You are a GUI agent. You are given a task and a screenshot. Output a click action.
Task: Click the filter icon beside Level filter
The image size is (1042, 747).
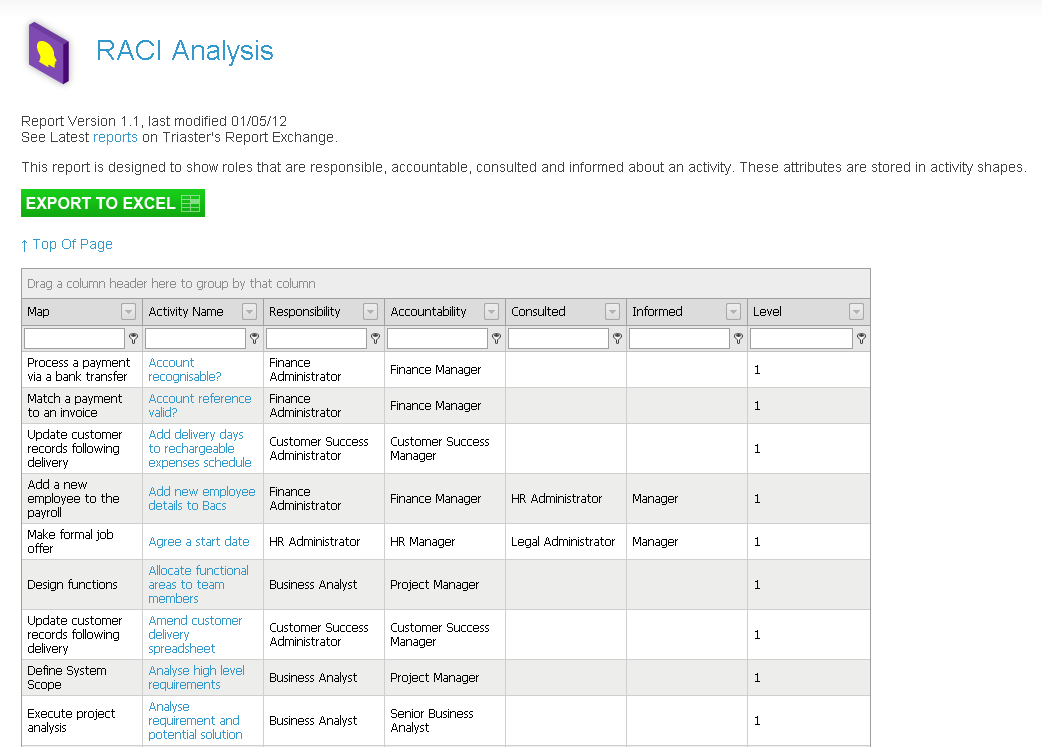[860, 339]
